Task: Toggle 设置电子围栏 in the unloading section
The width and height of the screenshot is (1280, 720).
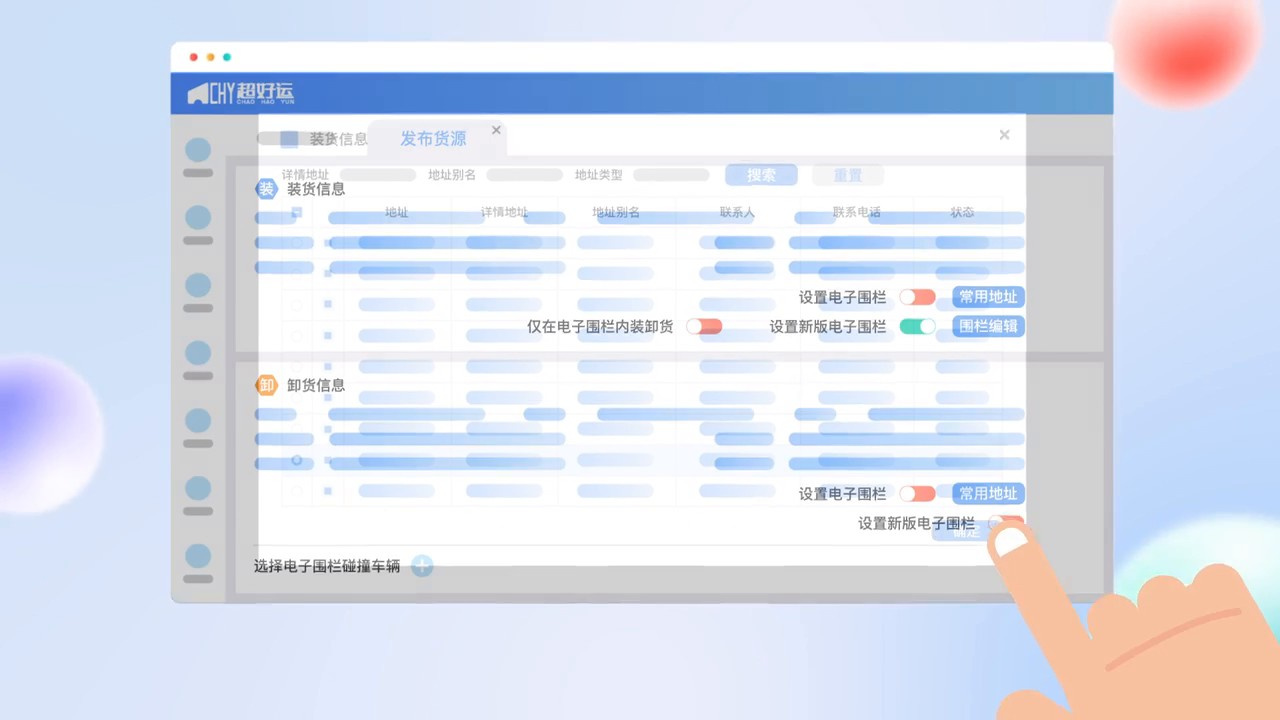Action: (917, 493)
